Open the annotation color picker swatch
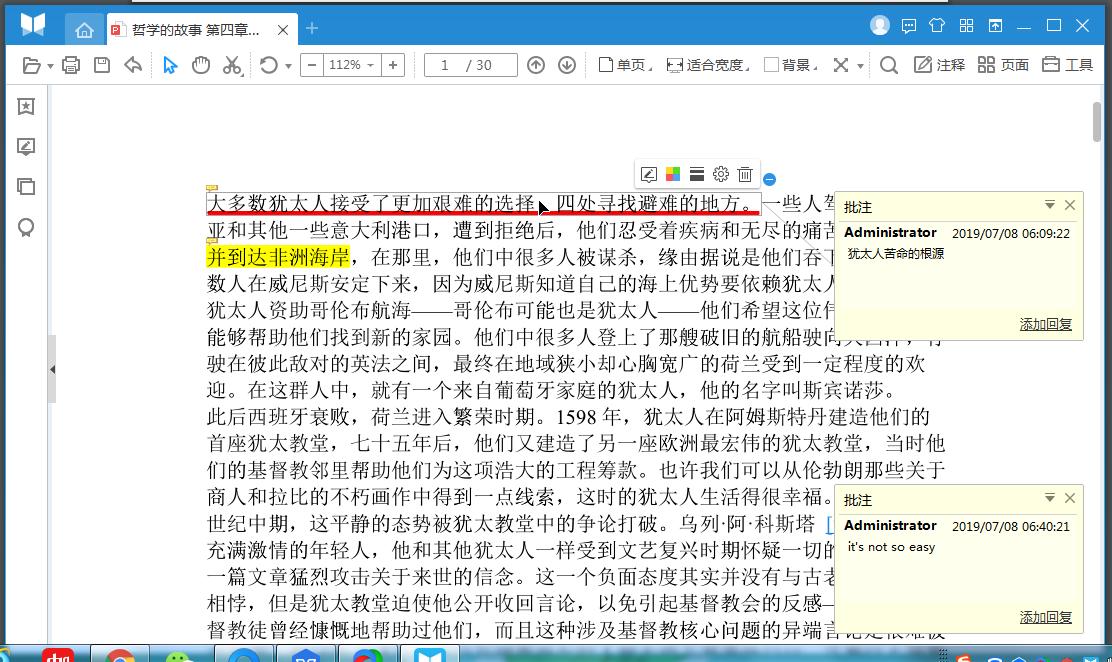The height and width of the screenshot is (662, 1112). pos(673,175)
